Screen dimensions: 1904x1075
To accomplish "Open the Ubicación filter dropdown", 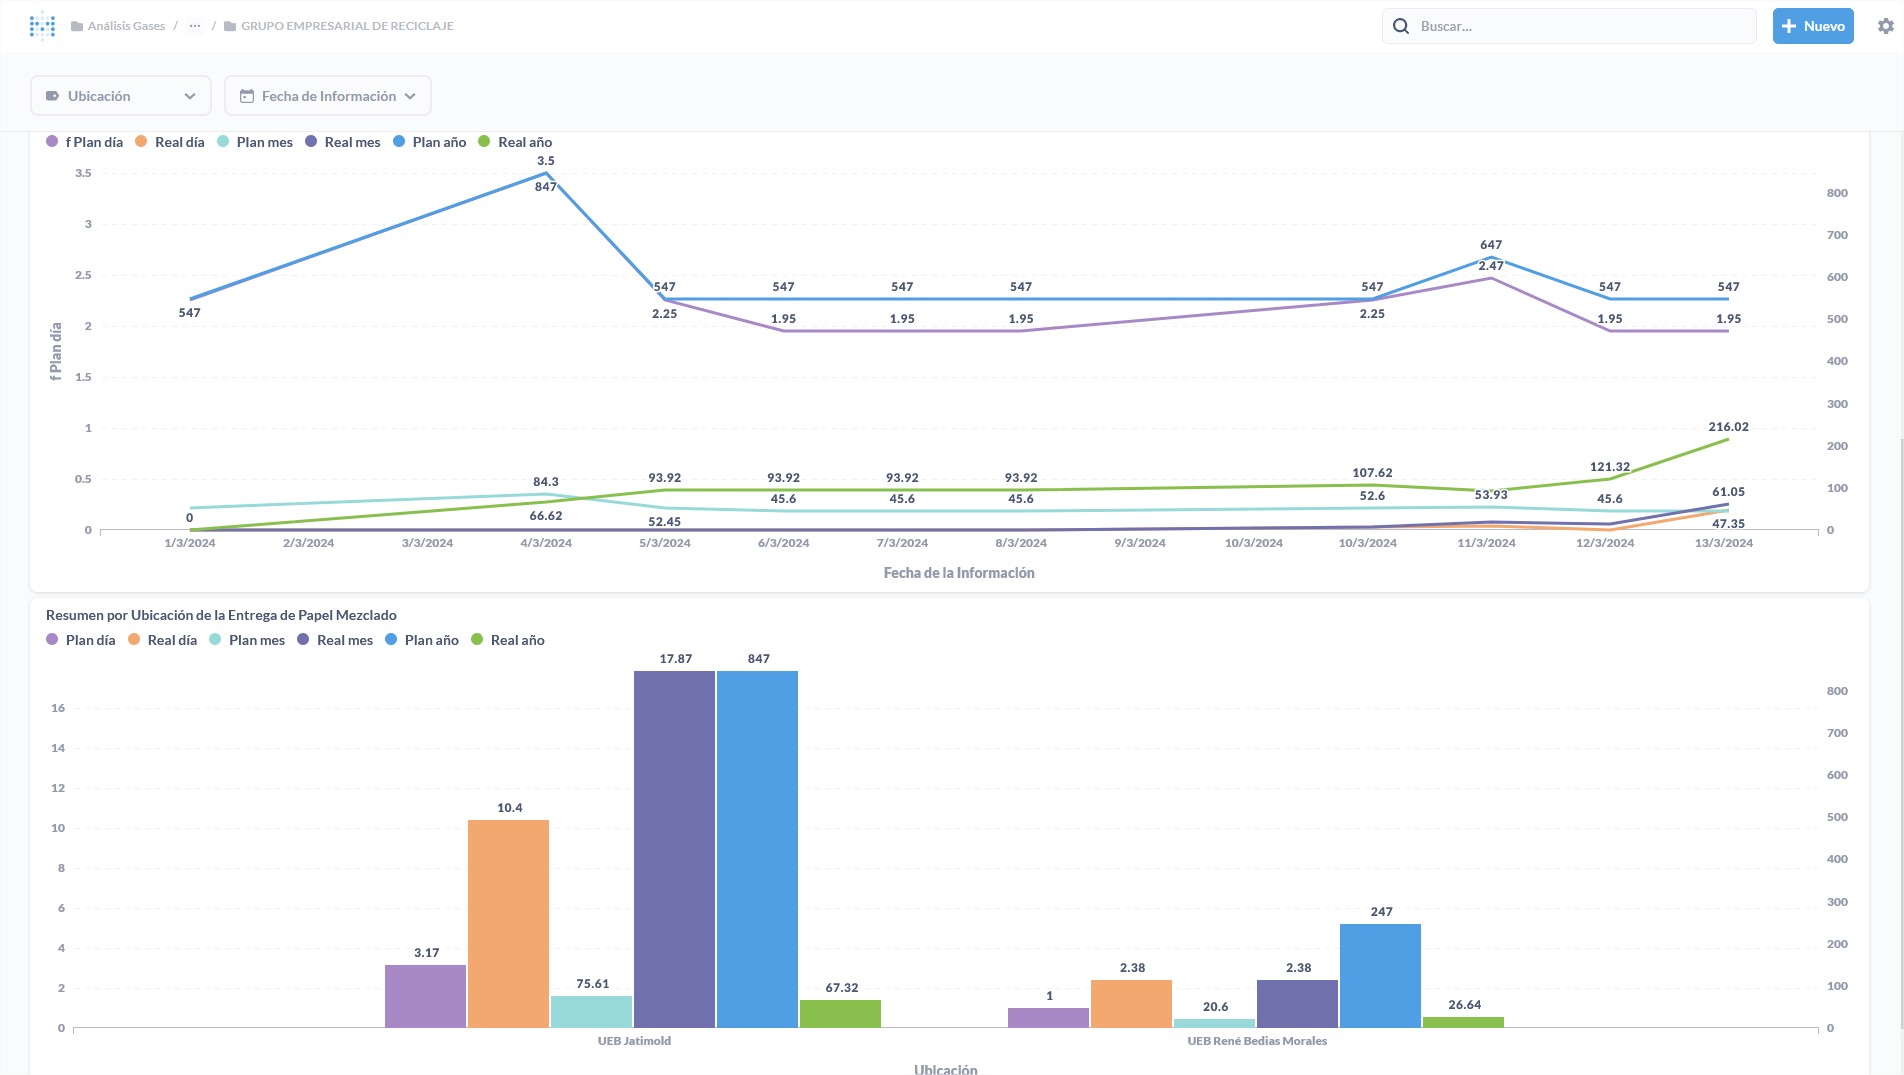I will click(x=121, y=96).
